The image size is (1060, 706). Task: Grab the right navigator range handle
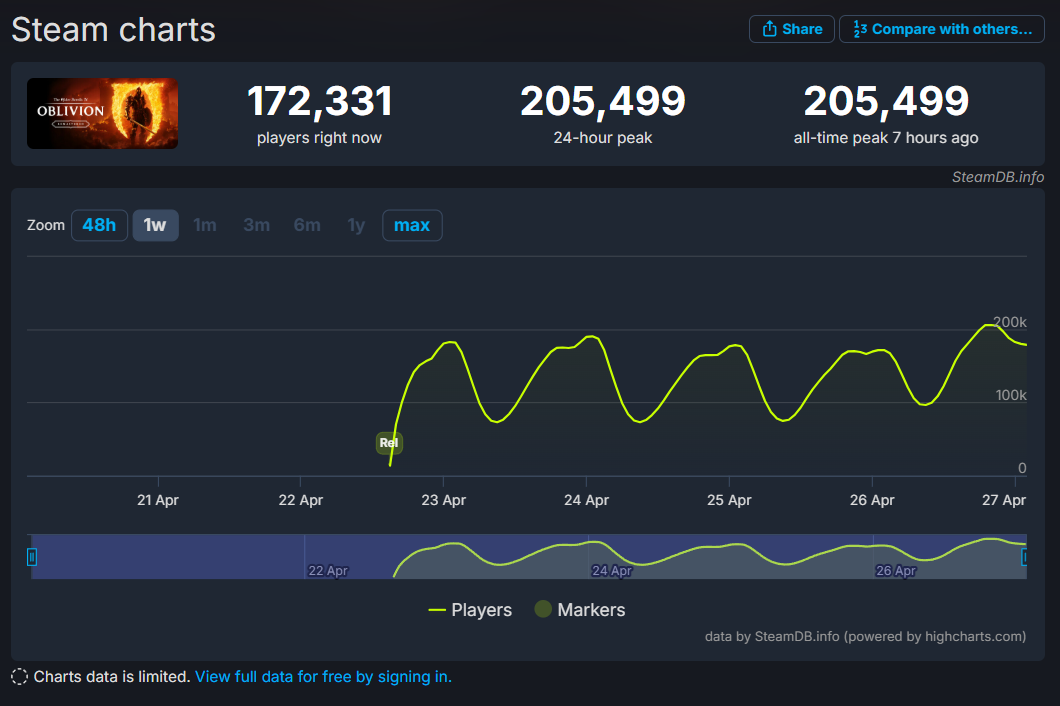click(1024, 557)
